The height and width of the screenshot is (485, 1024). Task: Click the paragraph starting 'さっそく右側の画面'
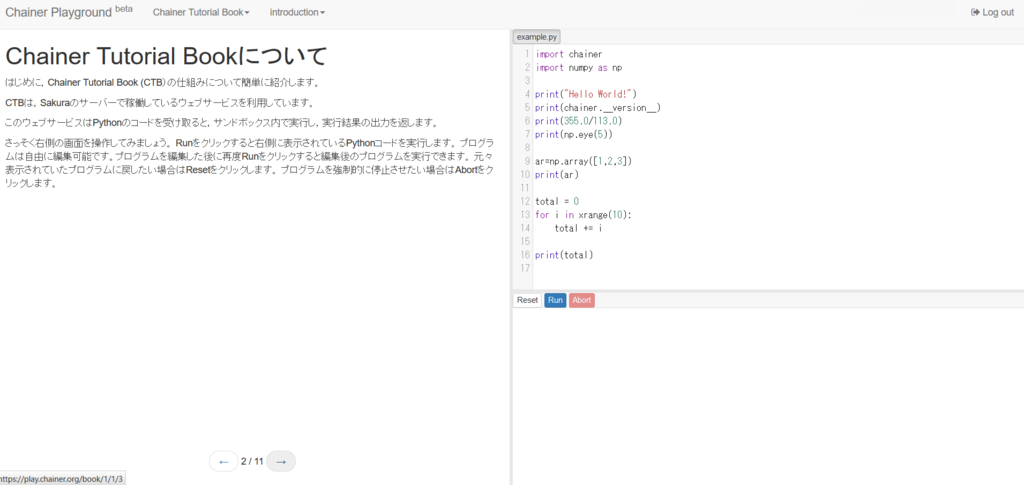tap(249, 163)
